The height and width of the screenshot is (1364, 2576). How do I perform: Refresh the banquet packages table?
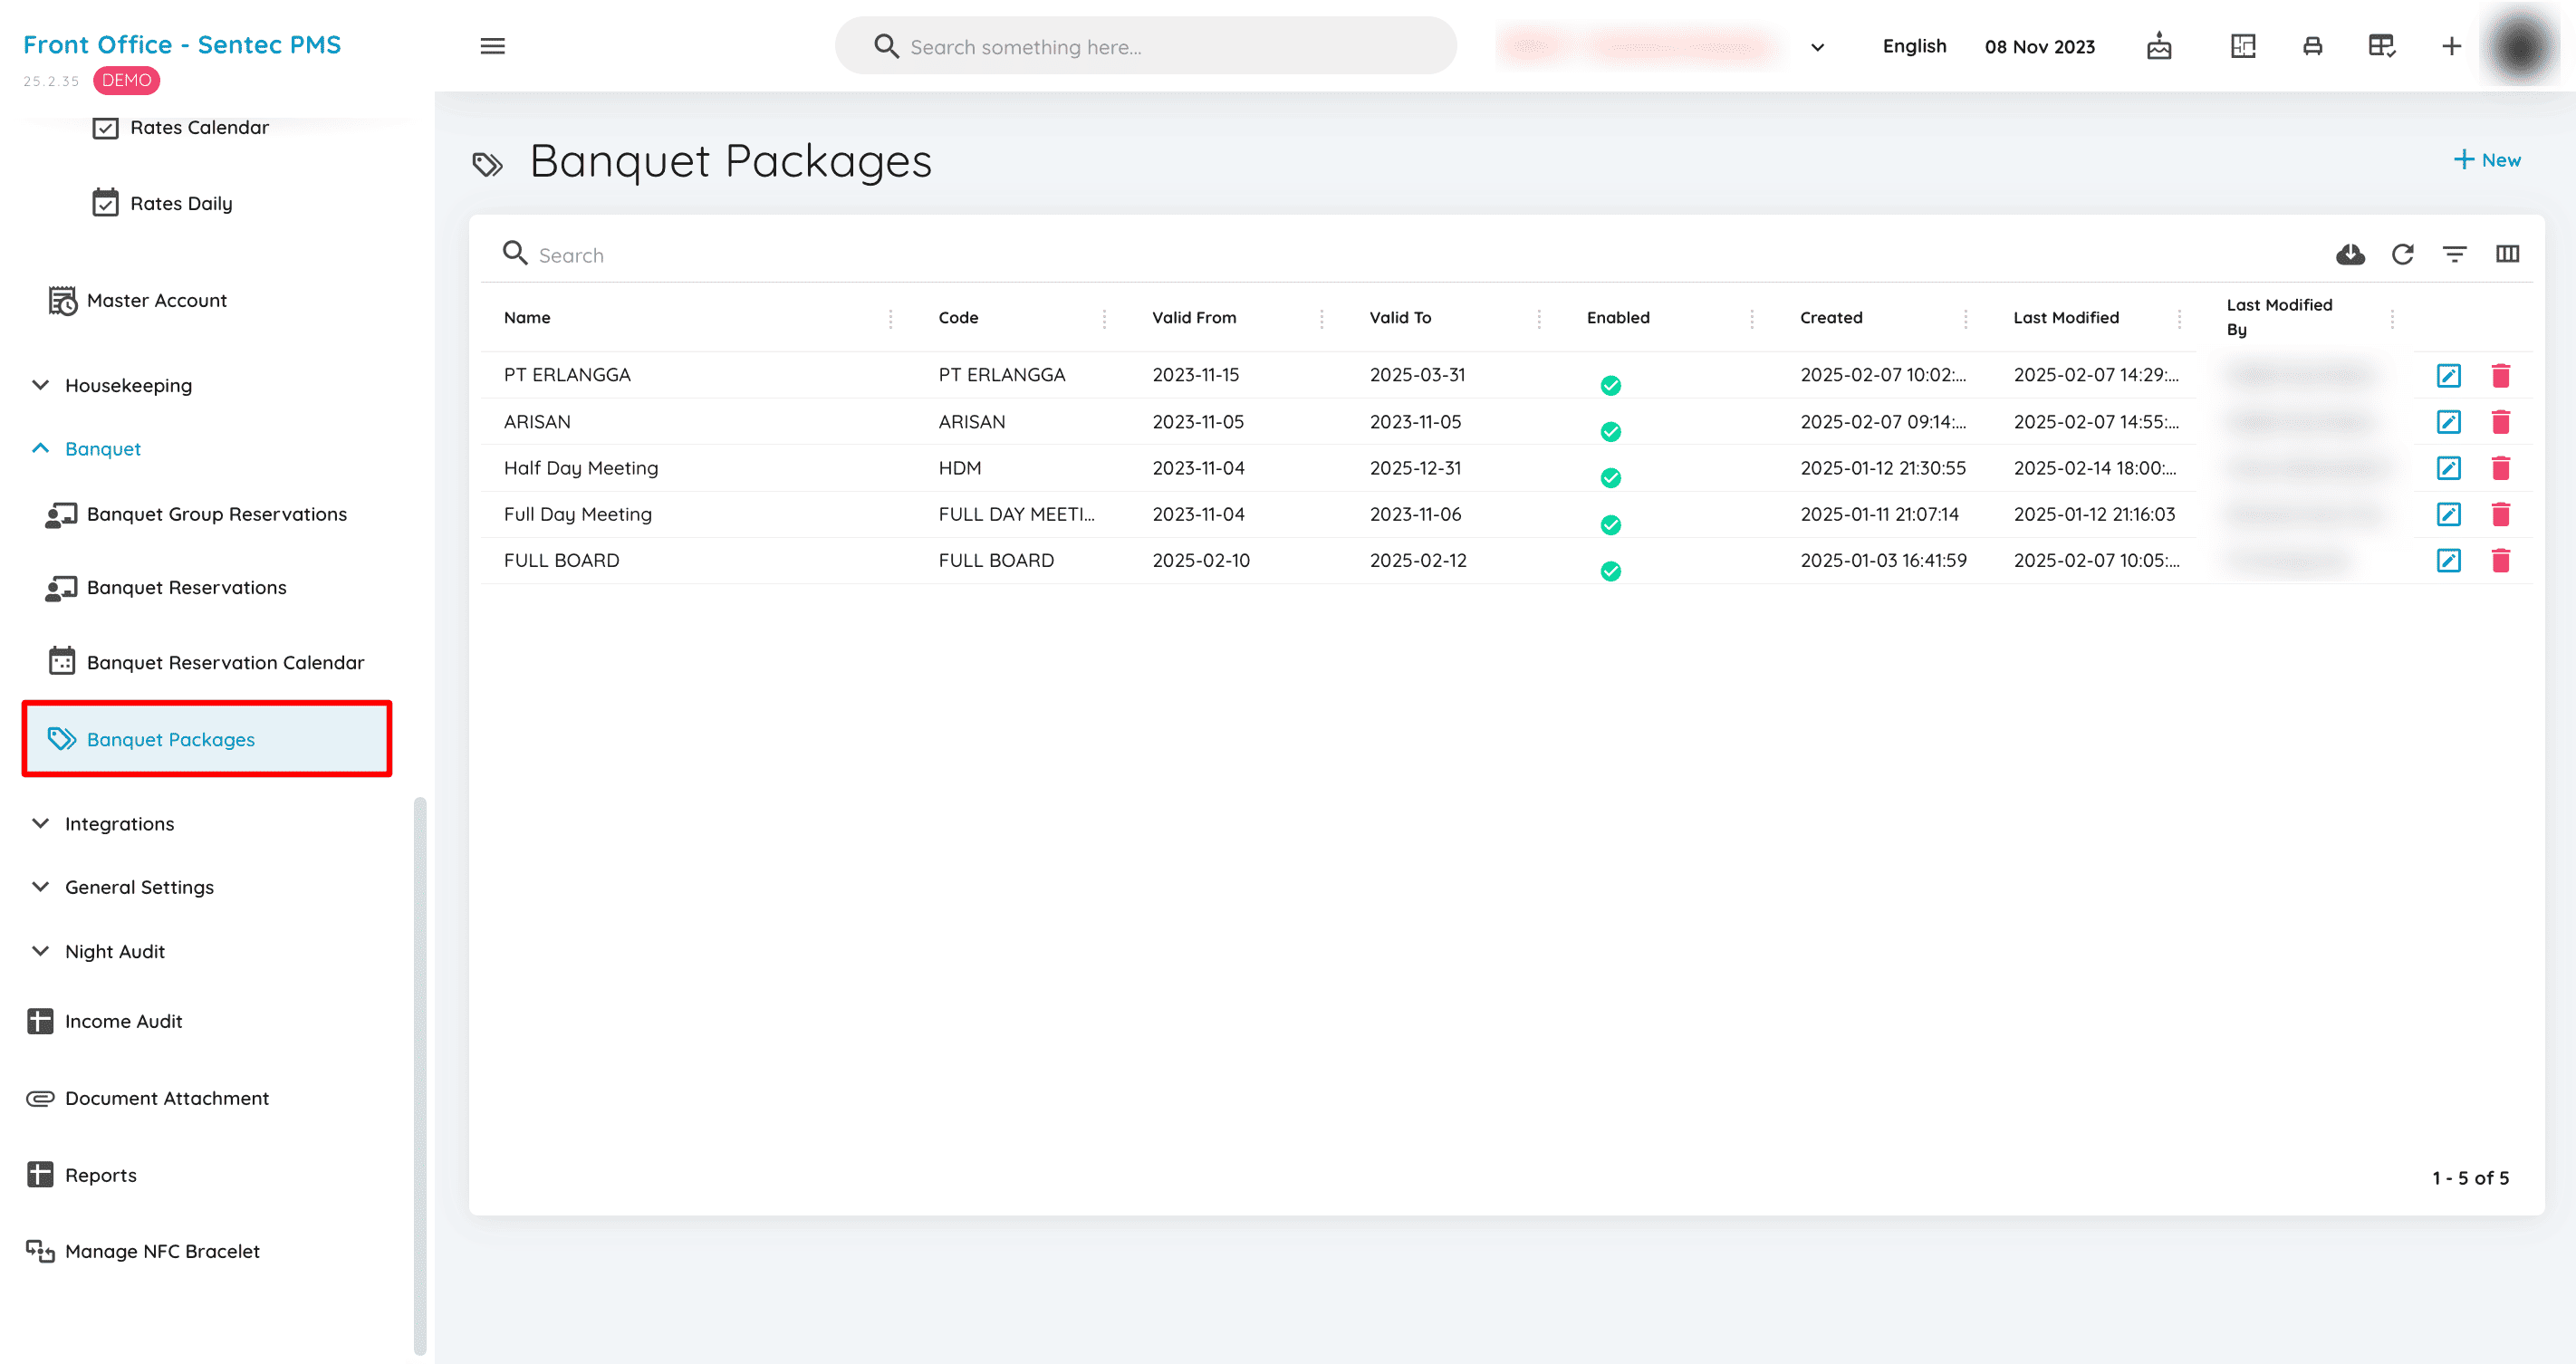click(2402, 254)
